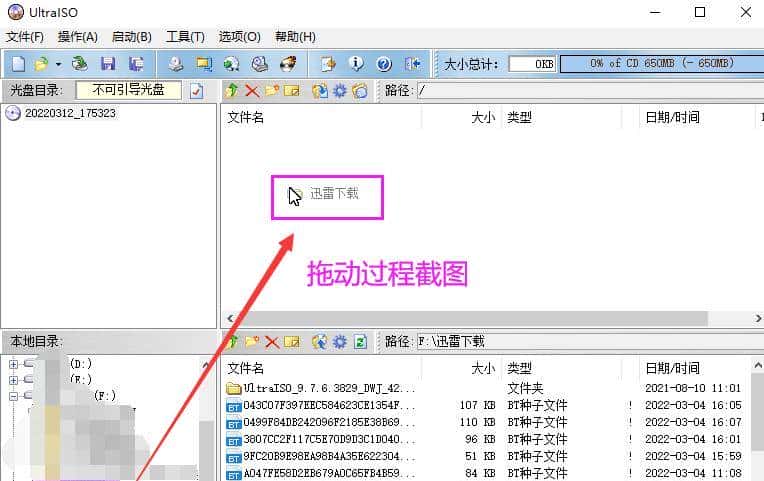
Task: Click the Convert image format icon
Action: [x=204, y=64]
